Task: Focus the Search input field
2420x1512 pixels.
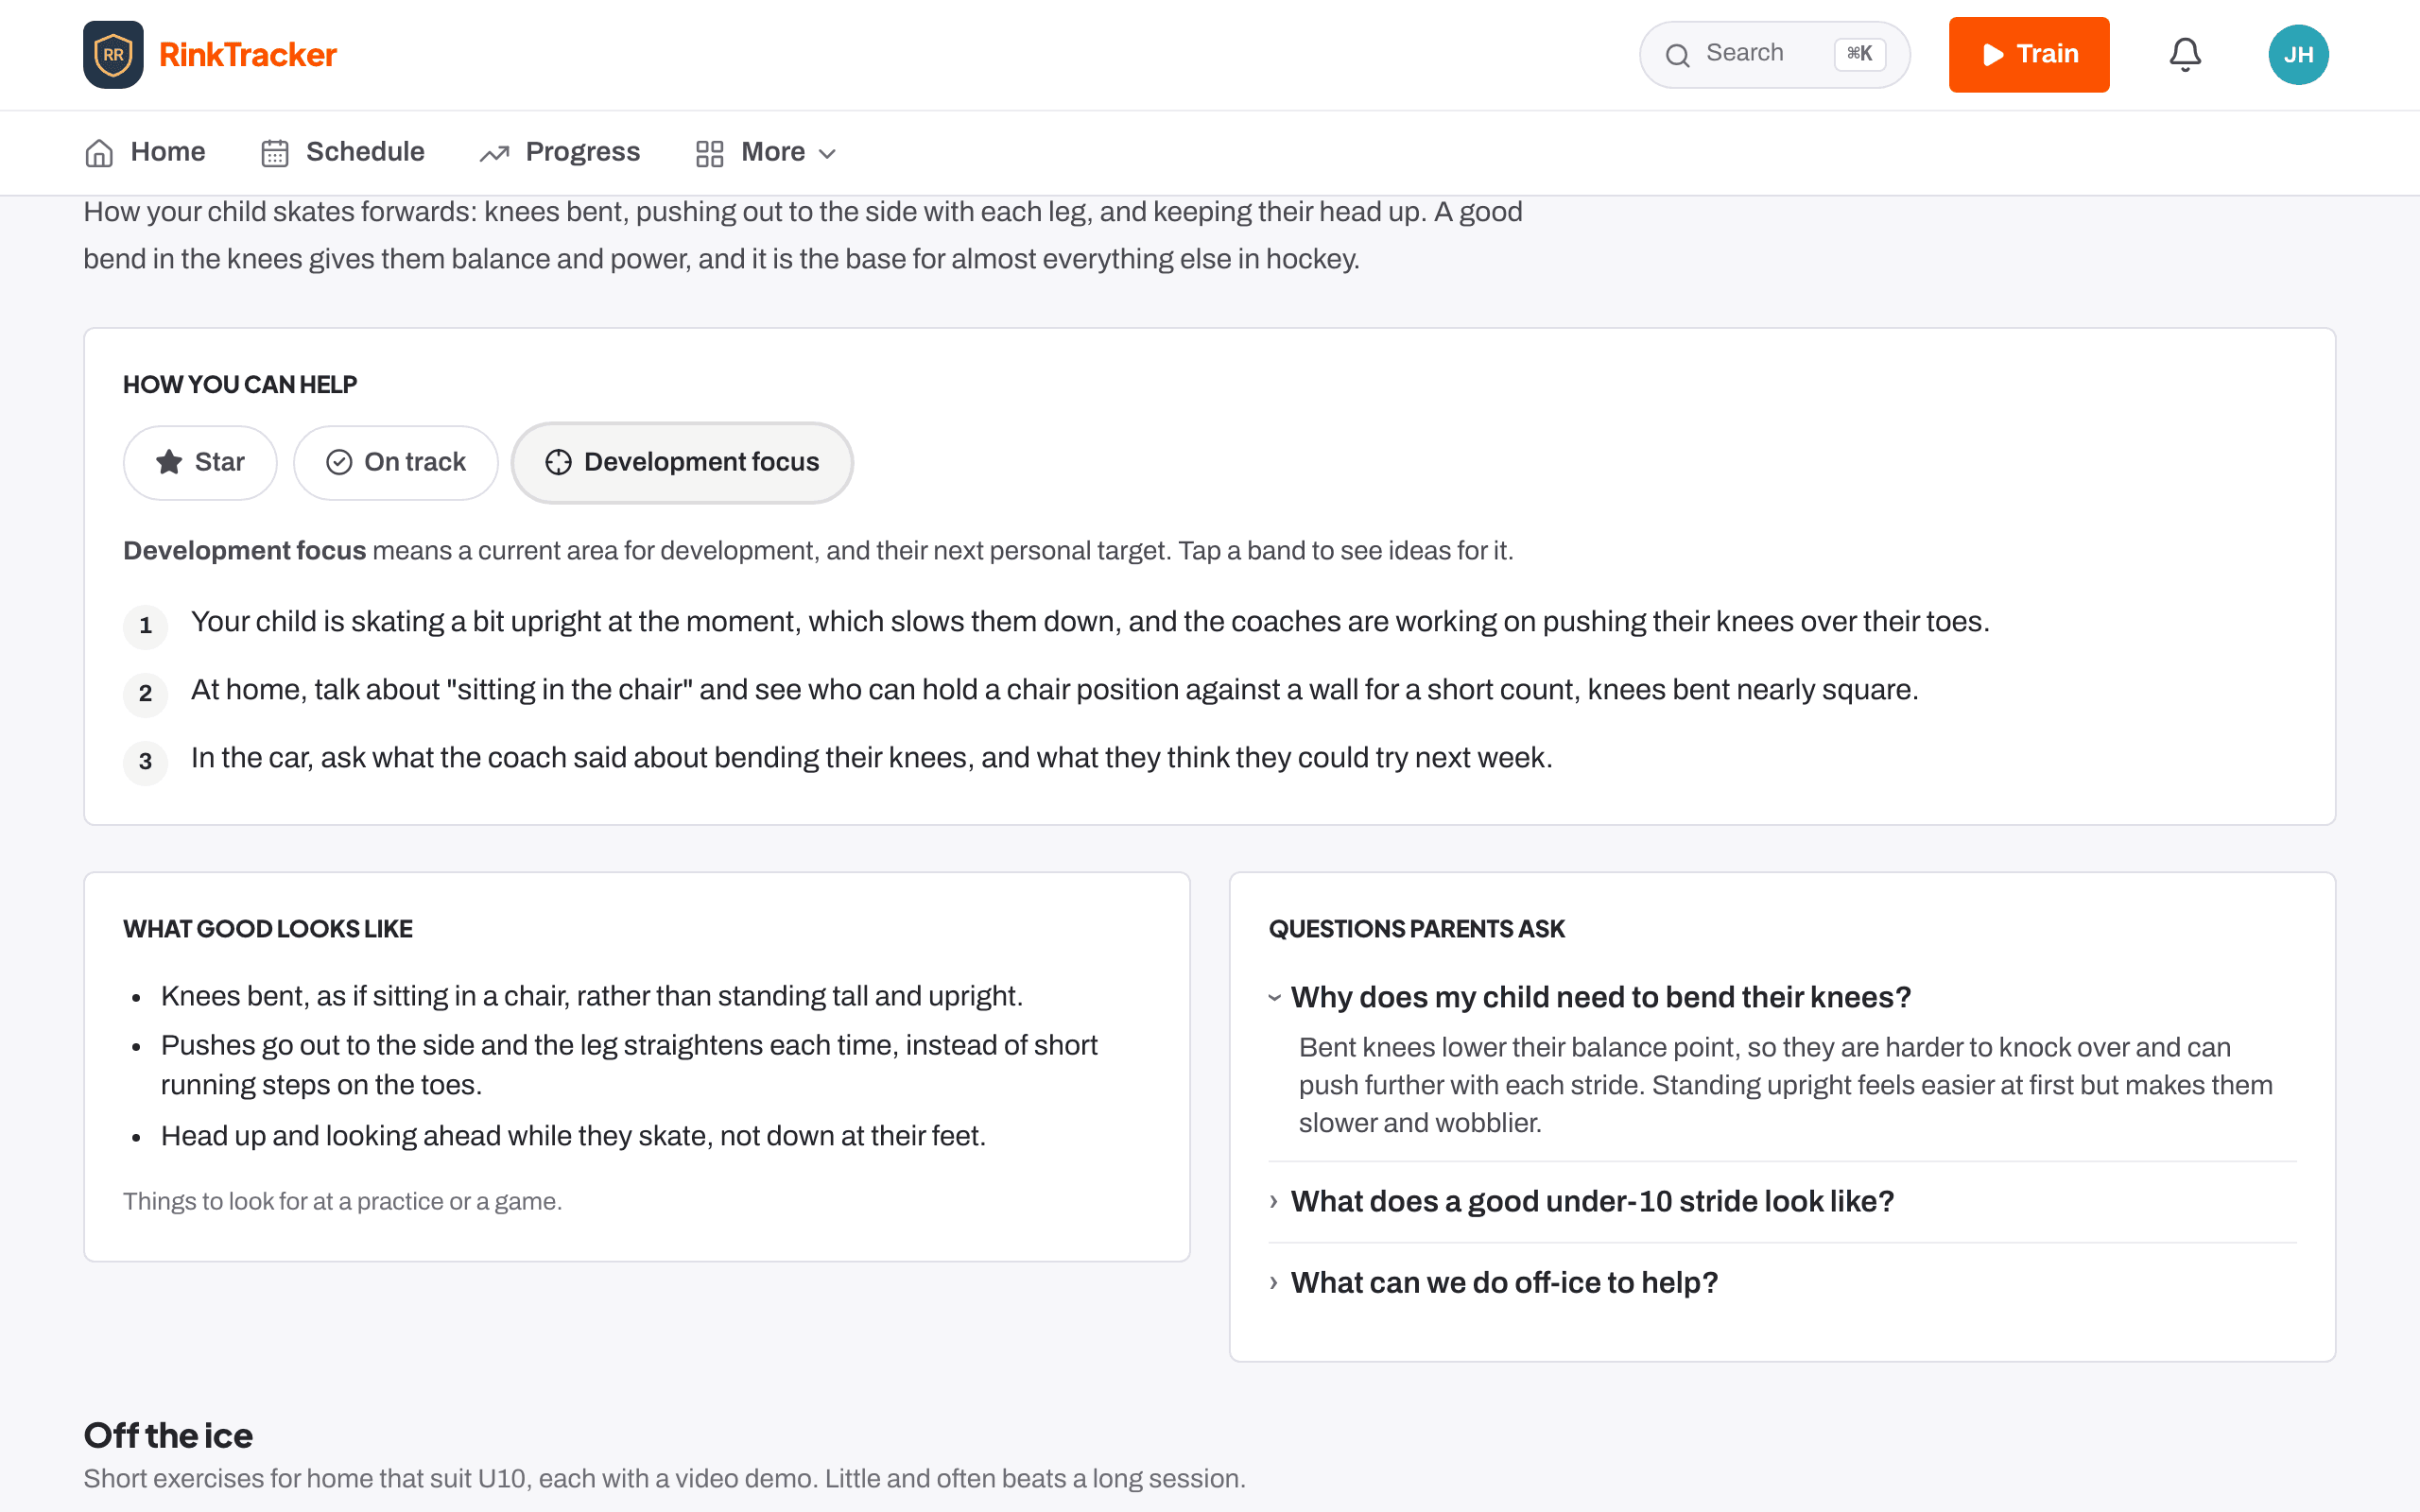Action: click(x=1775, y=55)
